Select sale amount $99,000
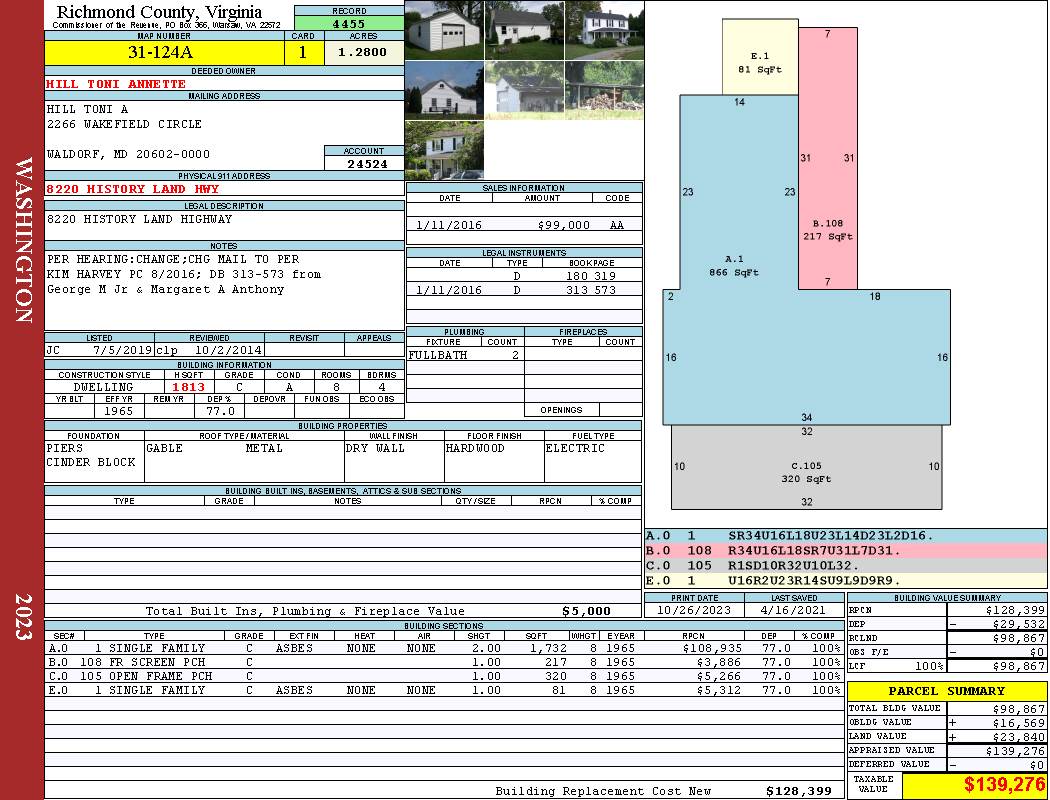Viewport: 1050px width, 800px height. [x=563, y=225]
